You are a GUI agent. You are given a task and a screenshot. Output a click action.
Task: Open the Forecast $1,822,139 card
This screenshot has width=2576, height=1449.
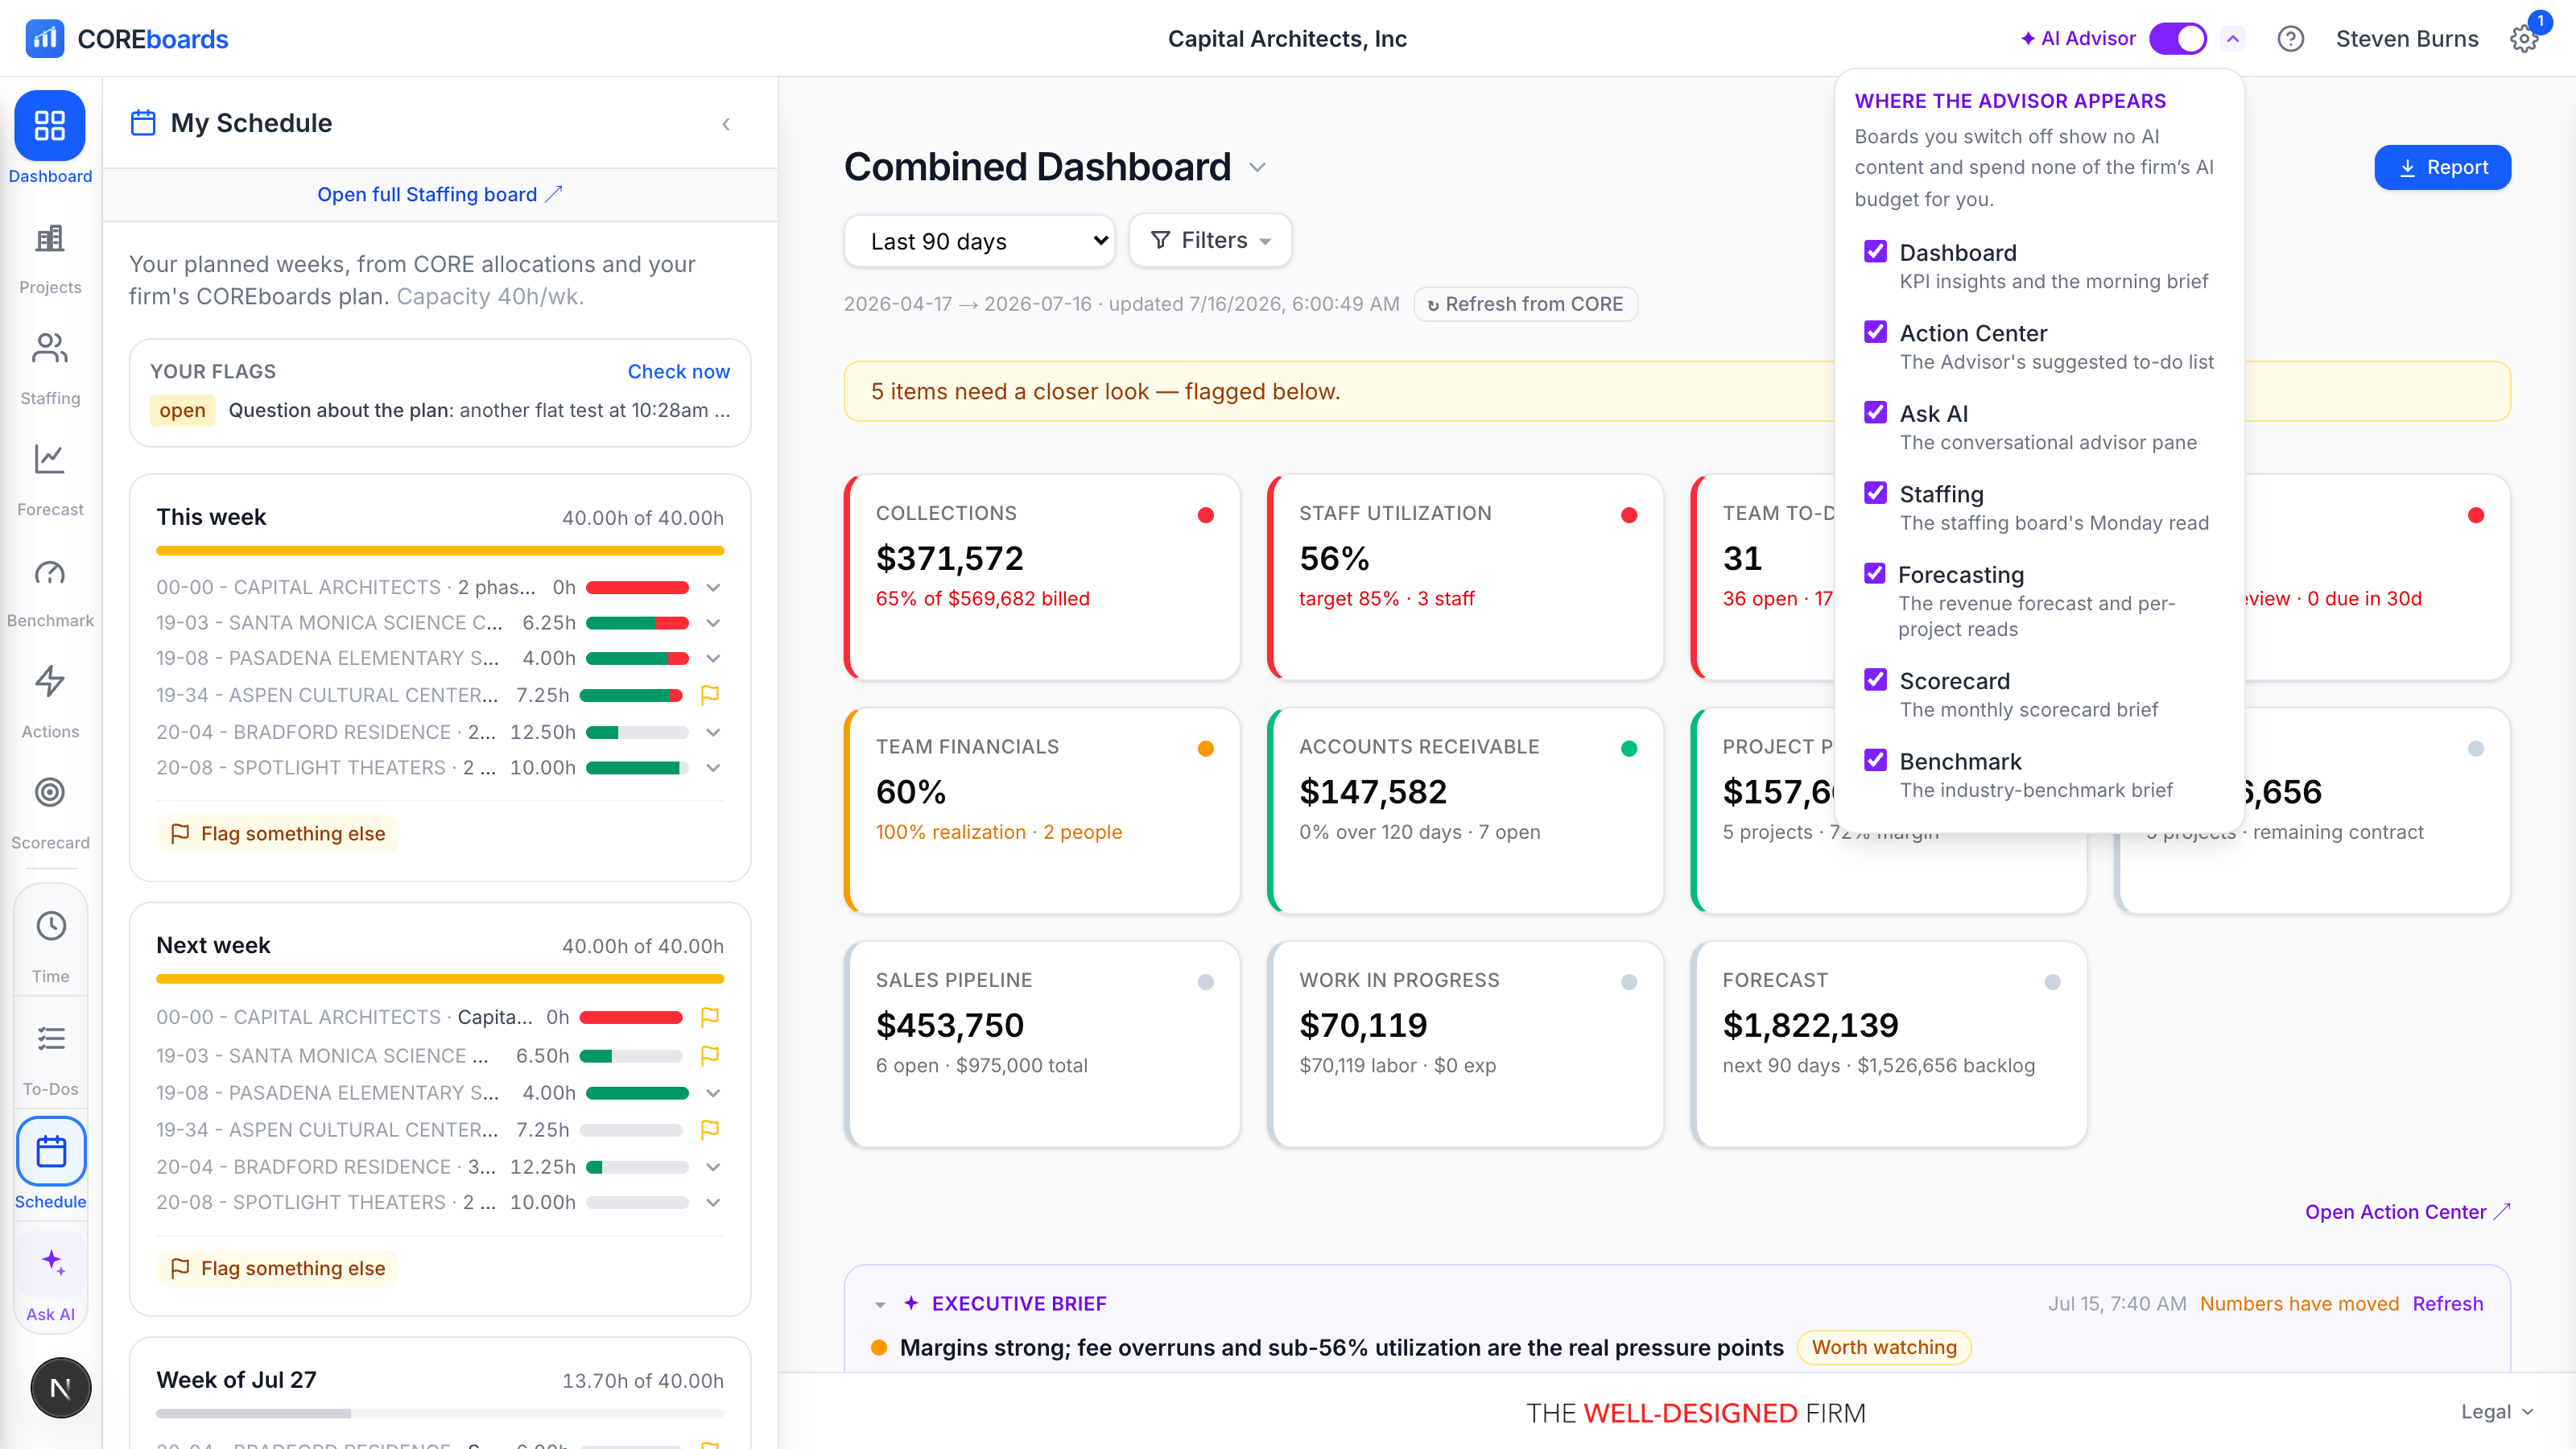[x=1888, y=1044]
